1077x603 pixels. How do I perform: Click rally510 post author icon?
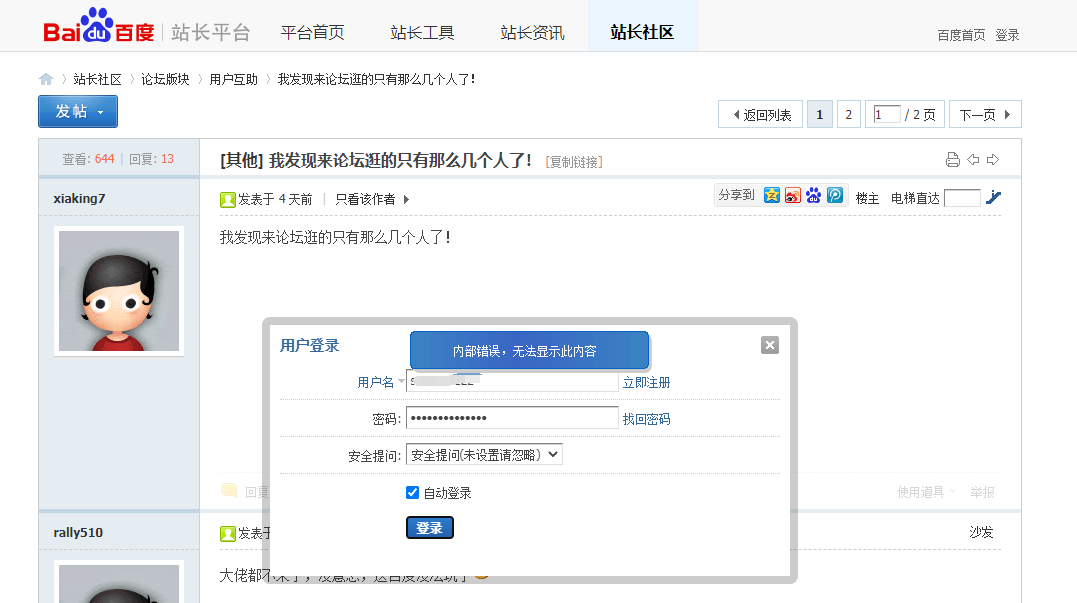click(x=227, y=534)
